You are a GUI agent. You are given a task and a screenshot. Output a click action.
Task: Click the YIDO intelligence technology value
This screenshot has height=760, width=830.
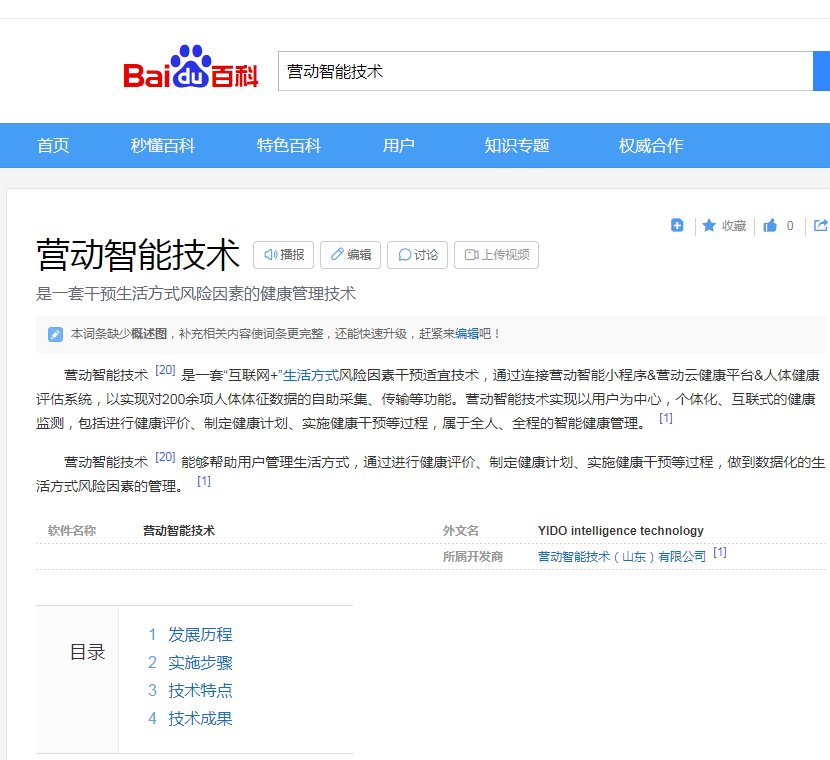coord(621,531)
